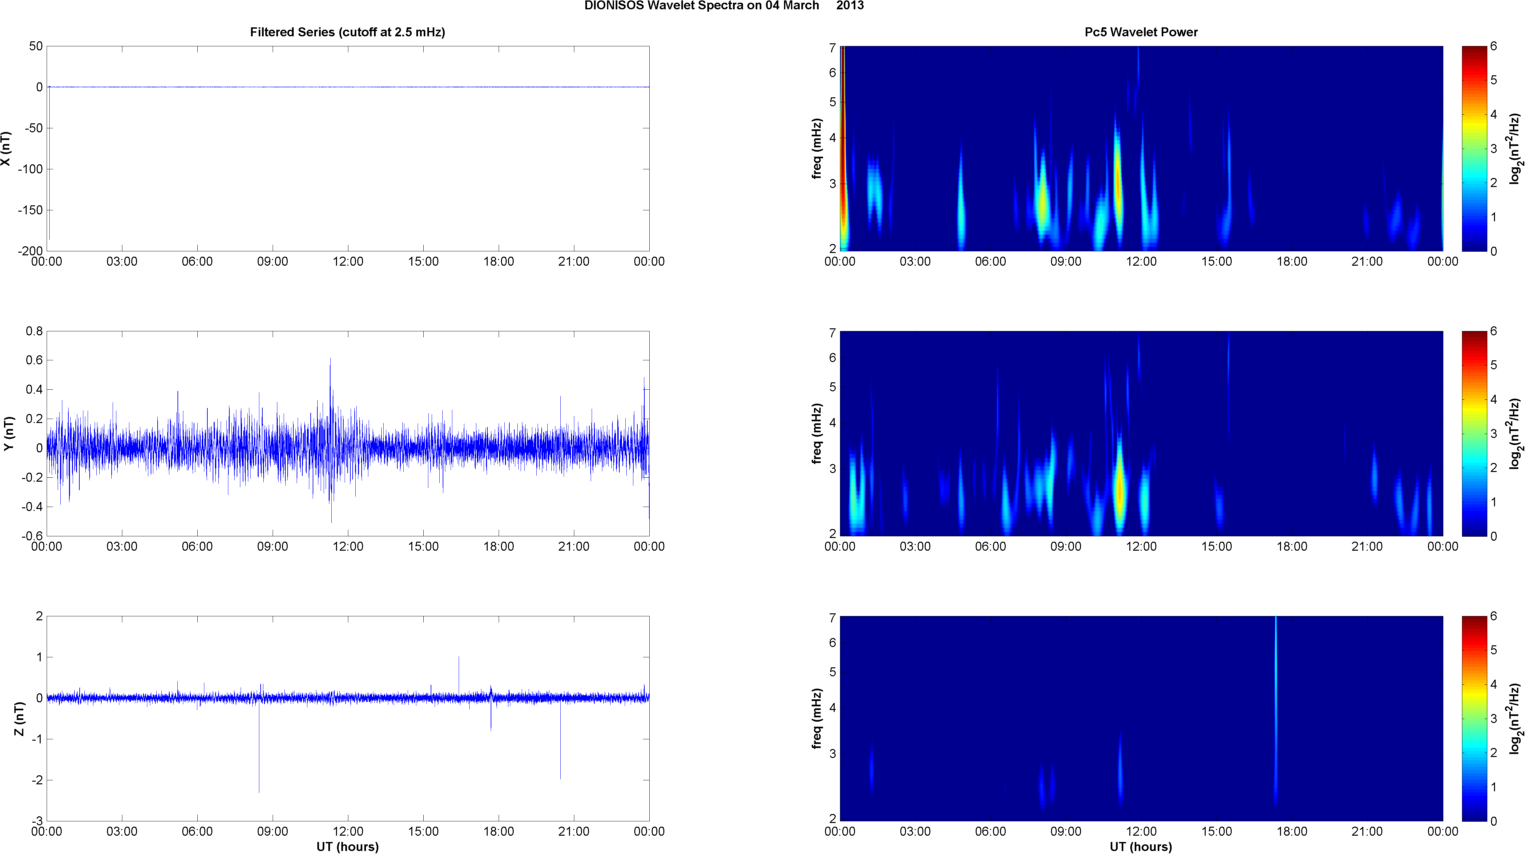Click the '09:00' tick under the top wavelet spectrum
1525x854 pixels.
coord(1066,262)
